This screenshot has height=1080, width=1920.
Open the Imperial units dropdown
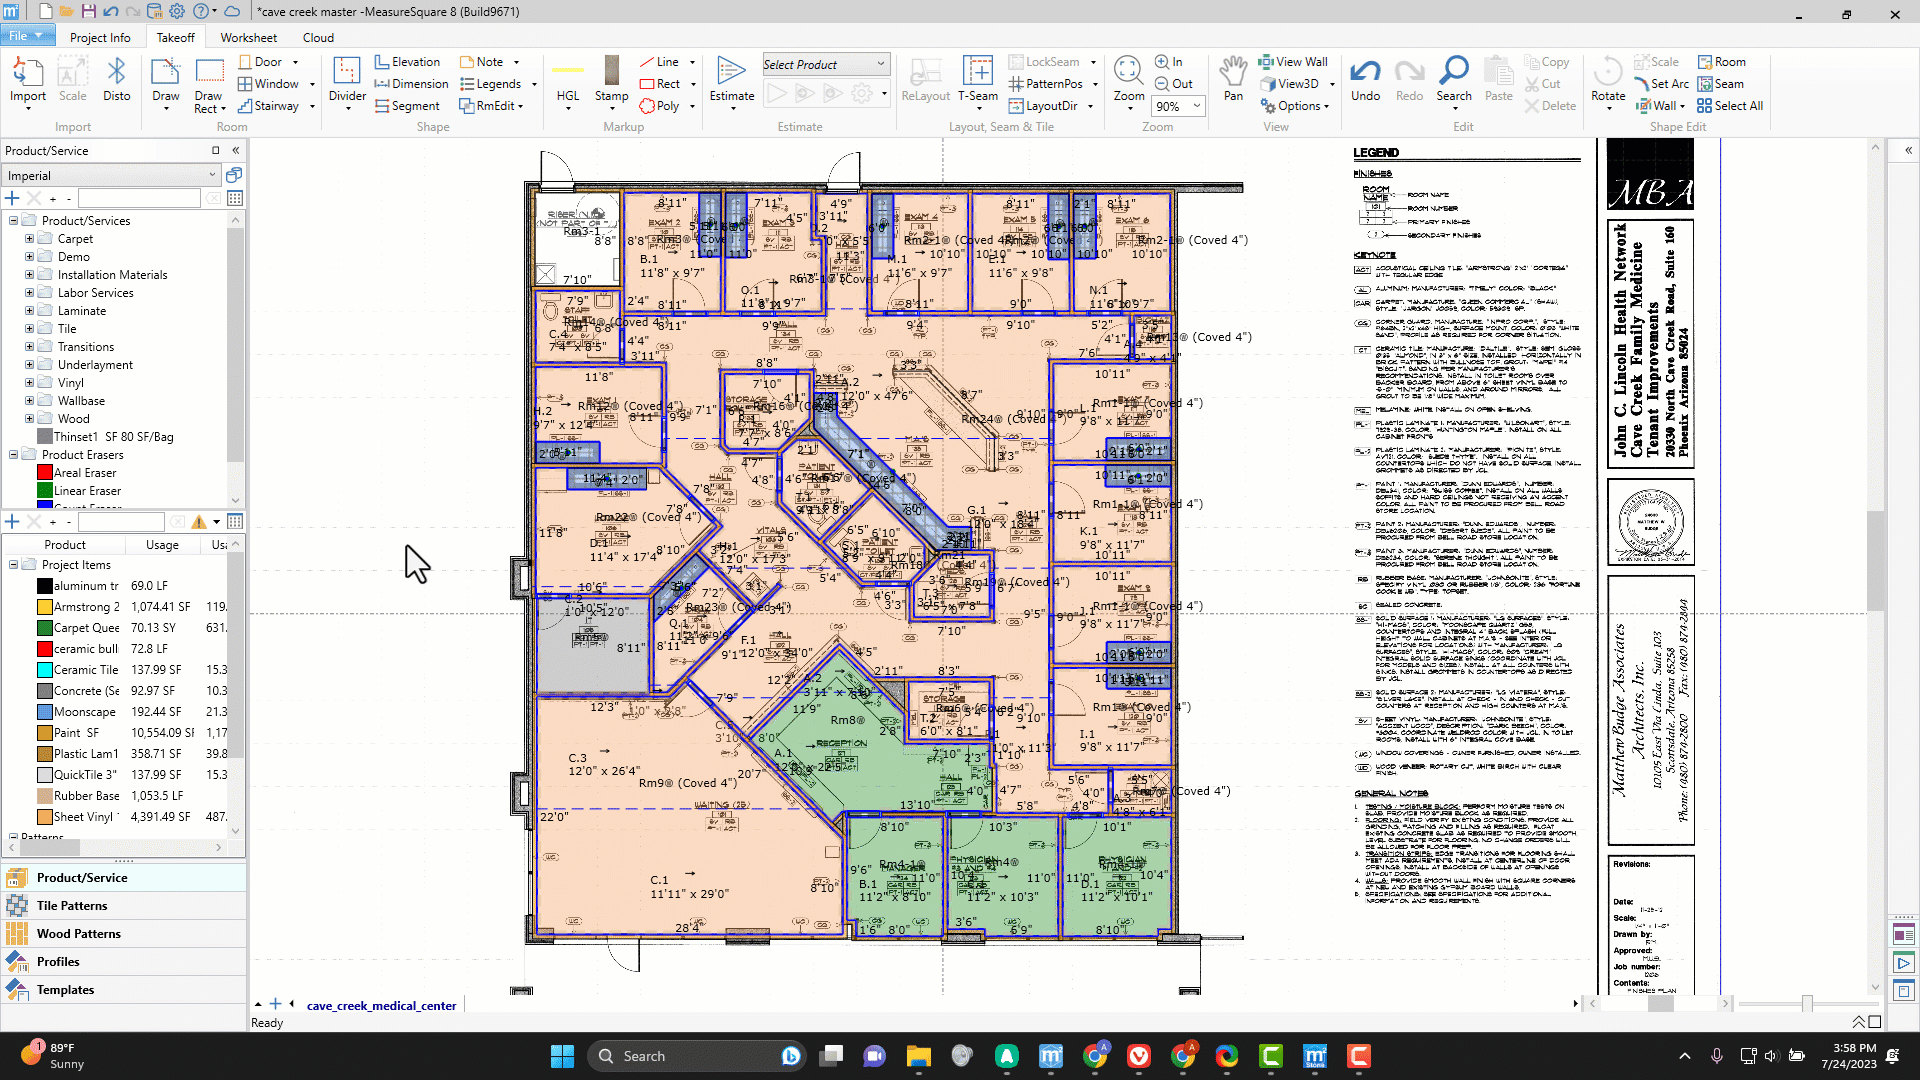pyautogui.click(x=212, y=176)
